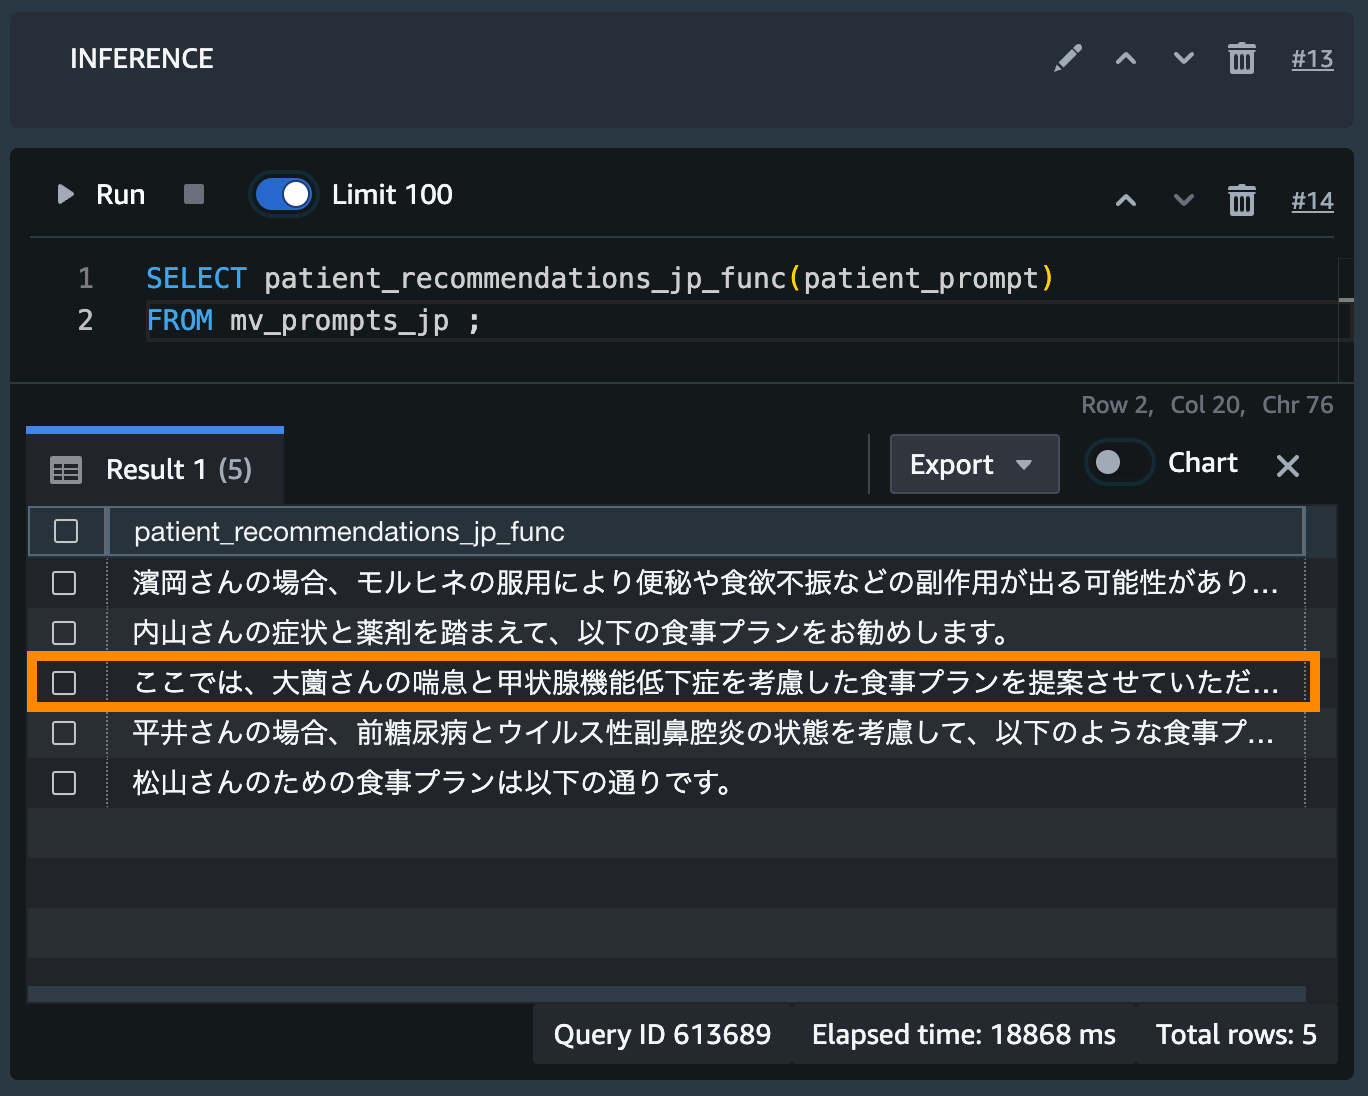
Task: Click the grid icon beside Result 1
Action: pyautogui.click(x=66, y=469)
